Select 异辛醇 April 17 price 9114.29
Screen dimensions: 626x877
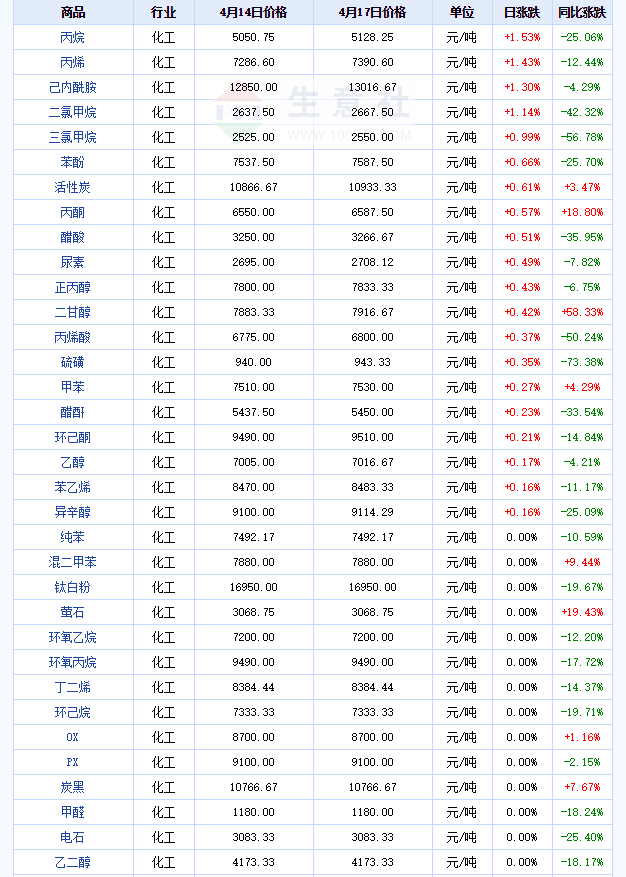[x=373, y=512]
